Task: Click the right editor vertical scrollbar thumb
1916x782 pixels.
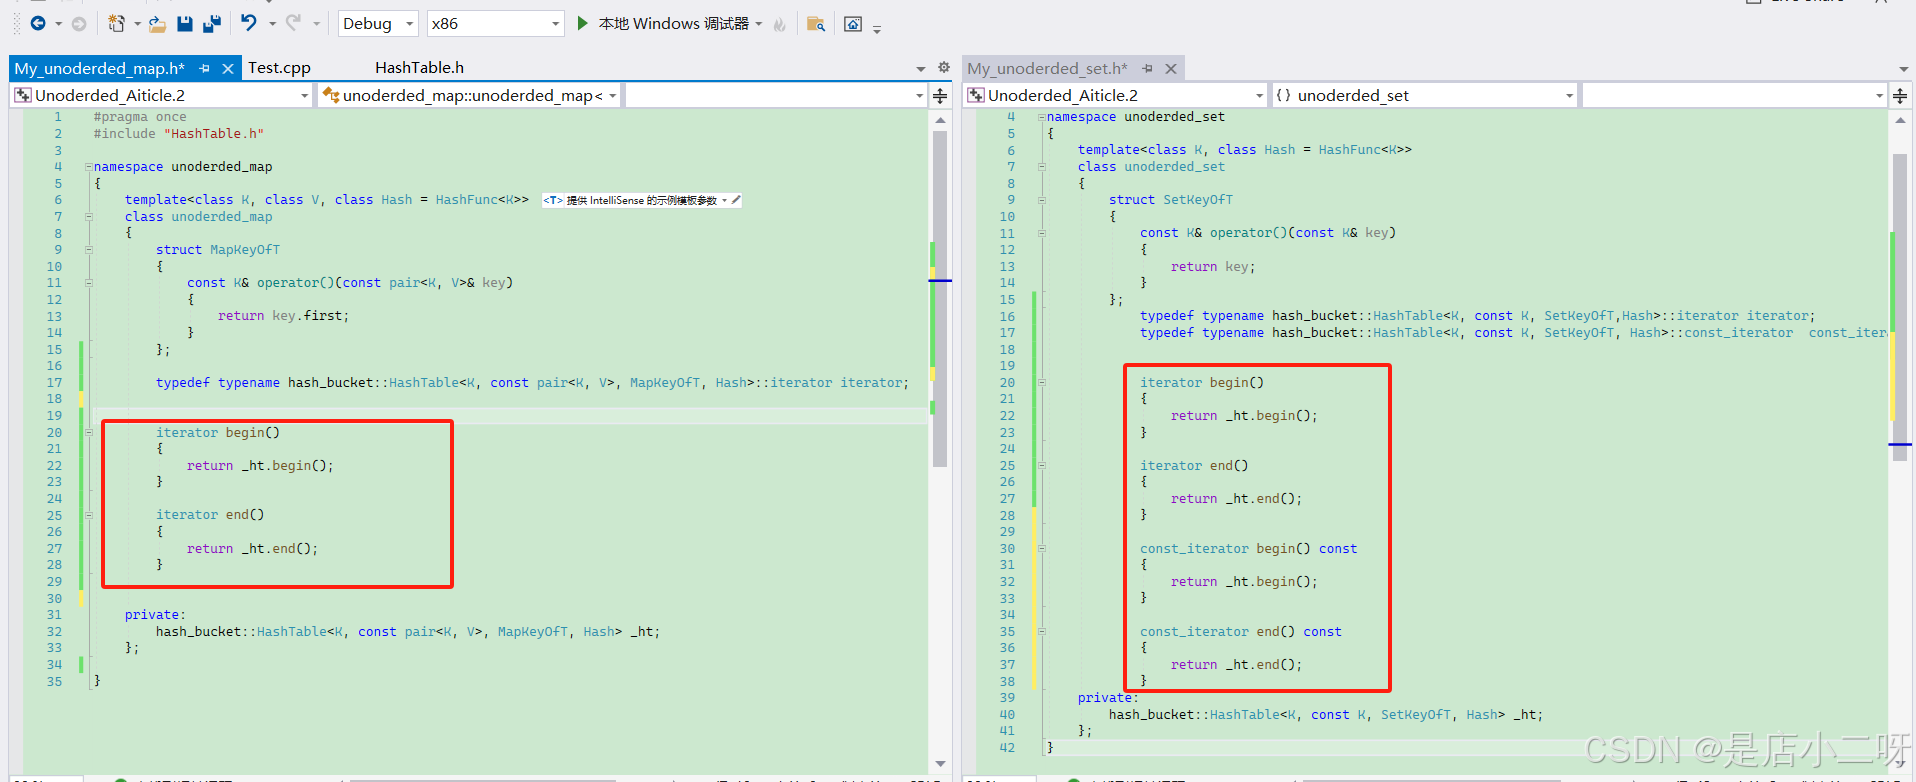Action: point(1900,306)
